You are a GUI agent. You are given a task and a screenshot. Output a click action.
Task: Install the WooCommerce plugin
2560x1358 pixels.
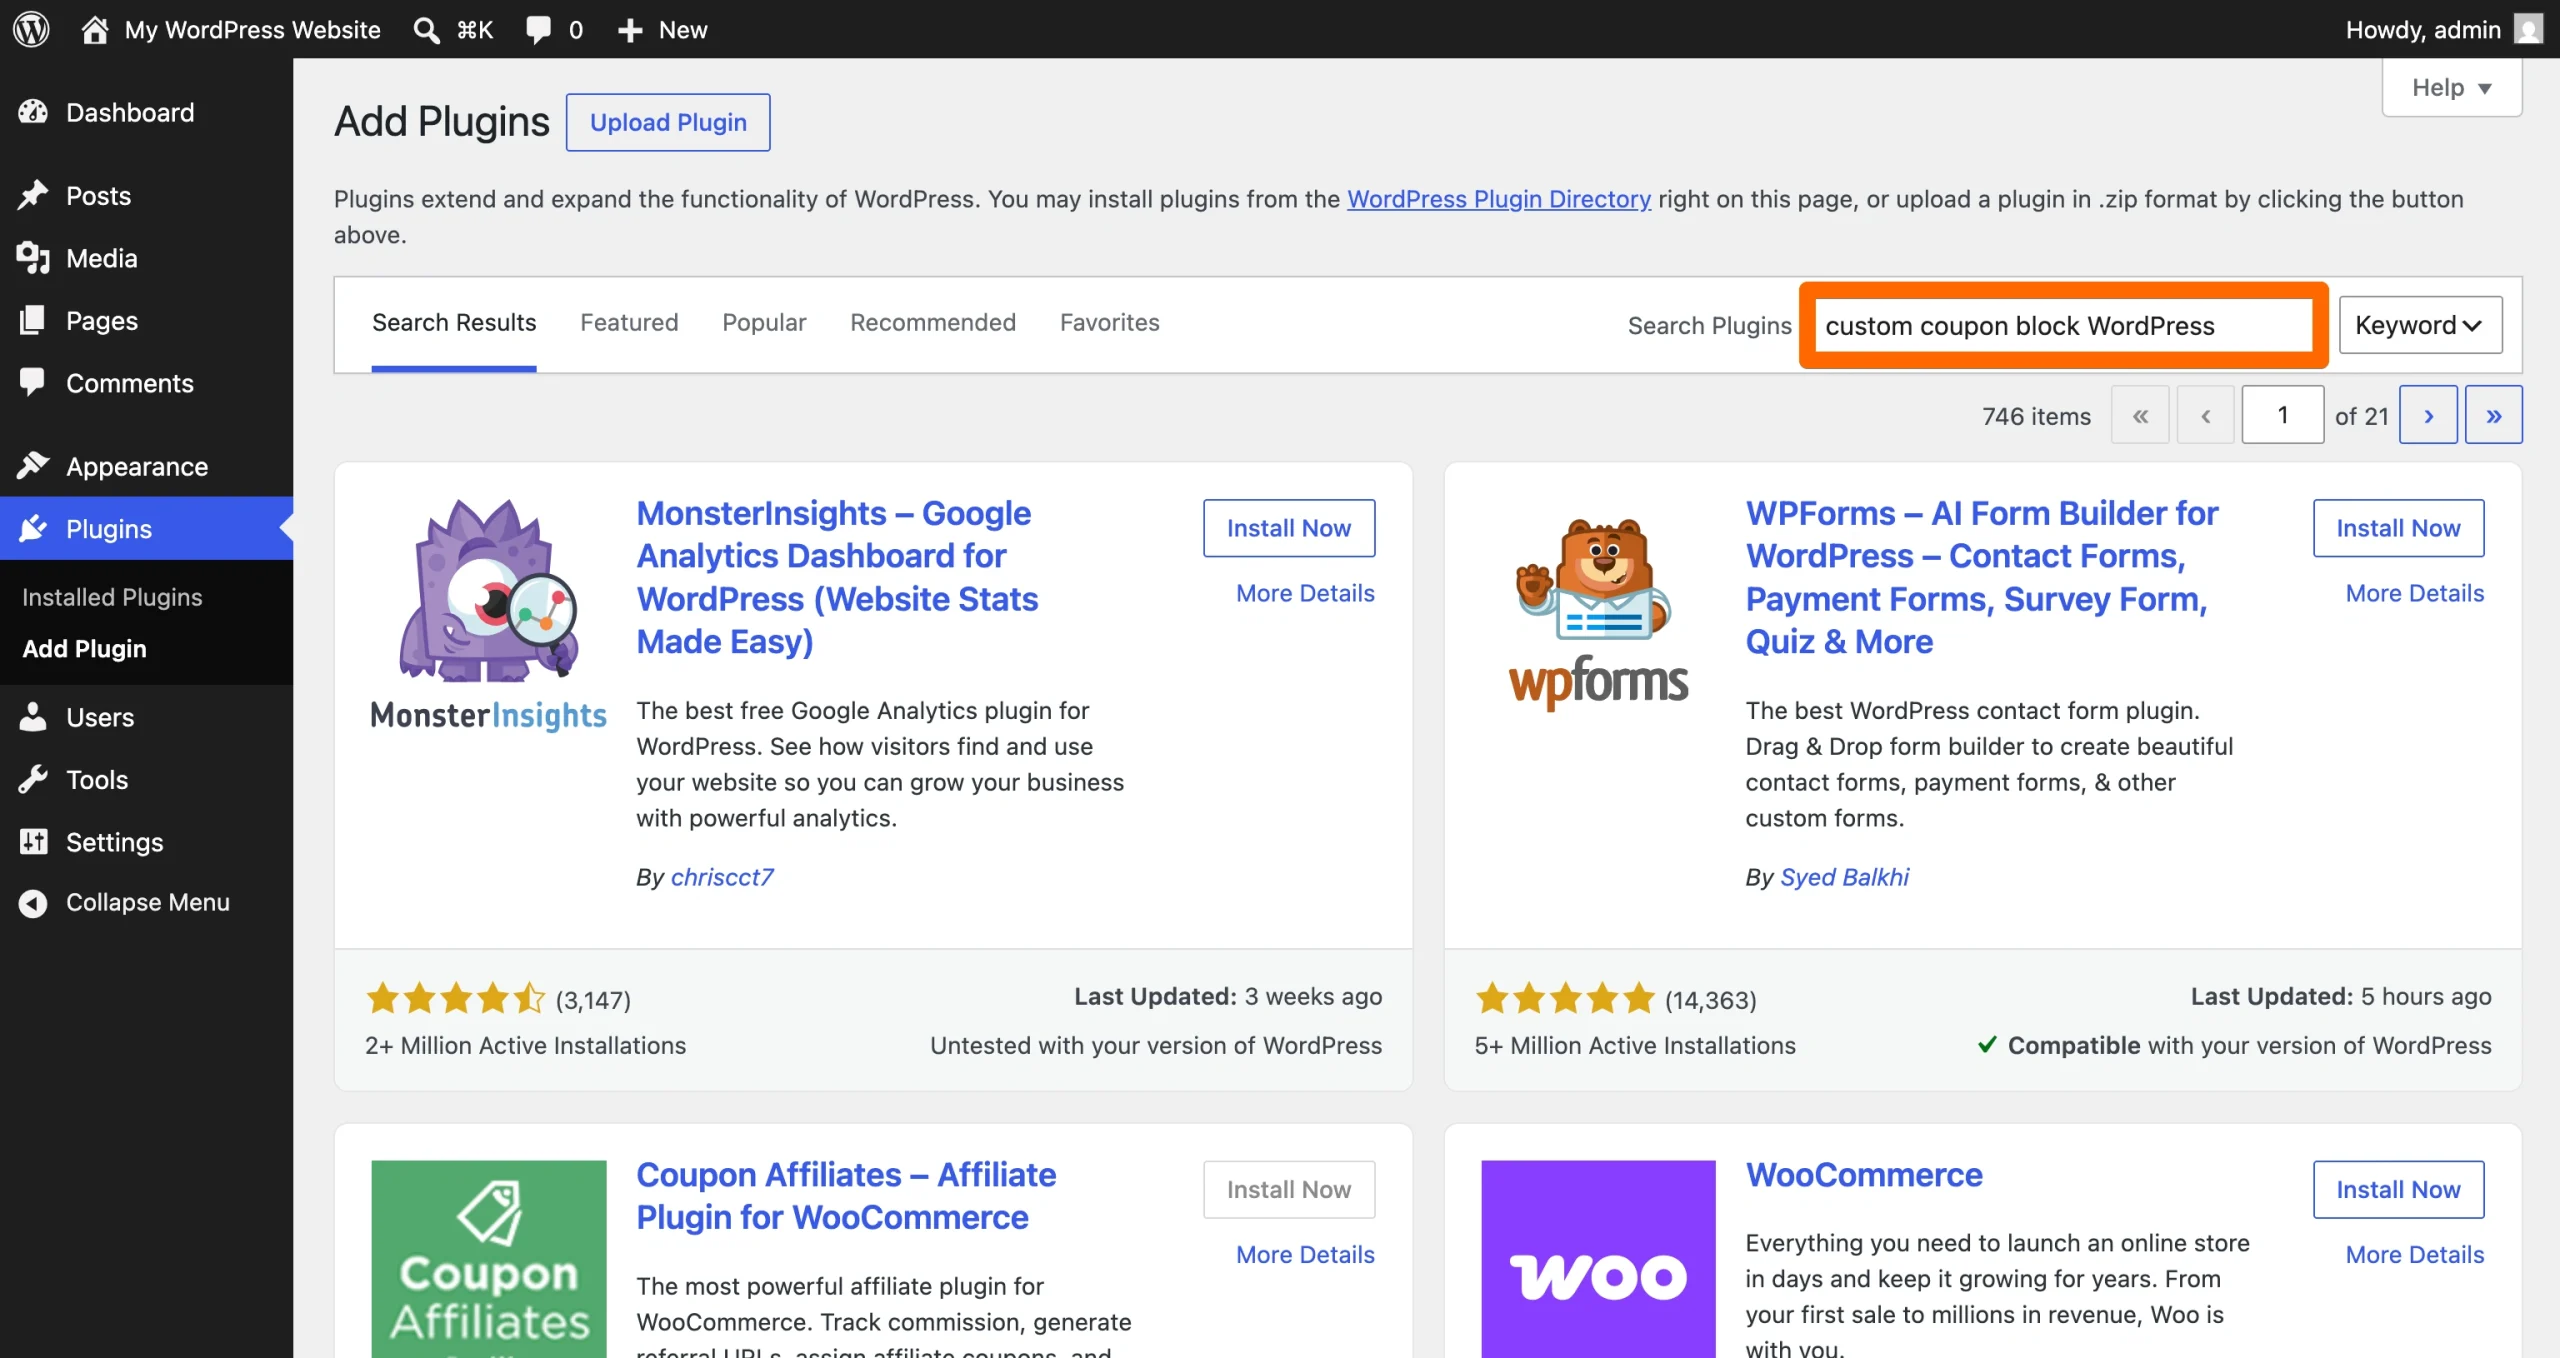[x=2399, y=1189]
